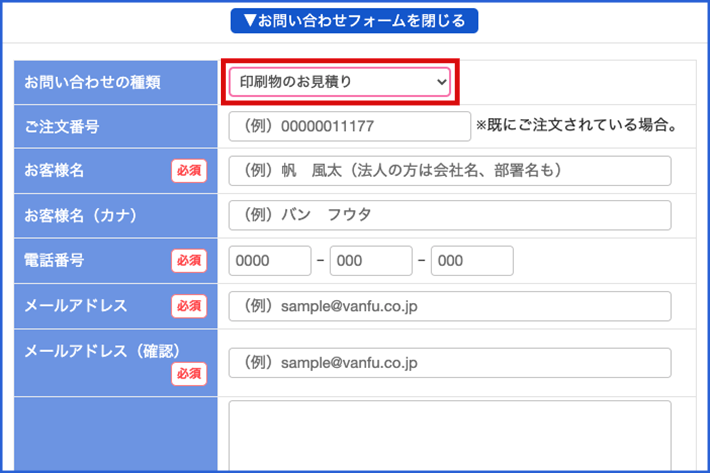The image size is (710, 473).
Task: Click the first phone number box 0000
Action: (x=270, y=261)
